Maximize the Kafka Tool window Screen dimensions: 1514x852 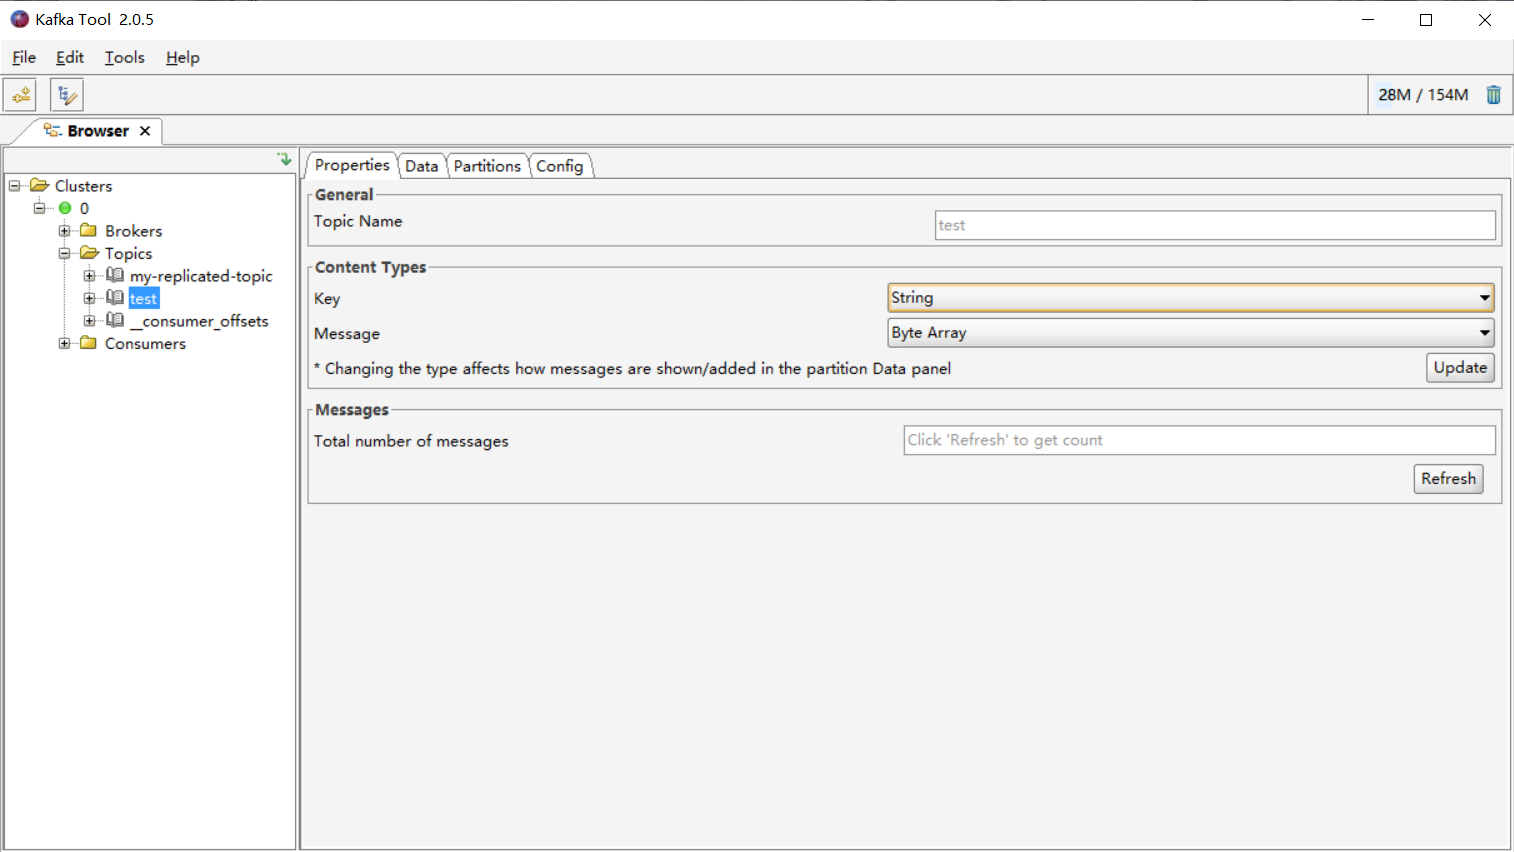pos(1426,20)
